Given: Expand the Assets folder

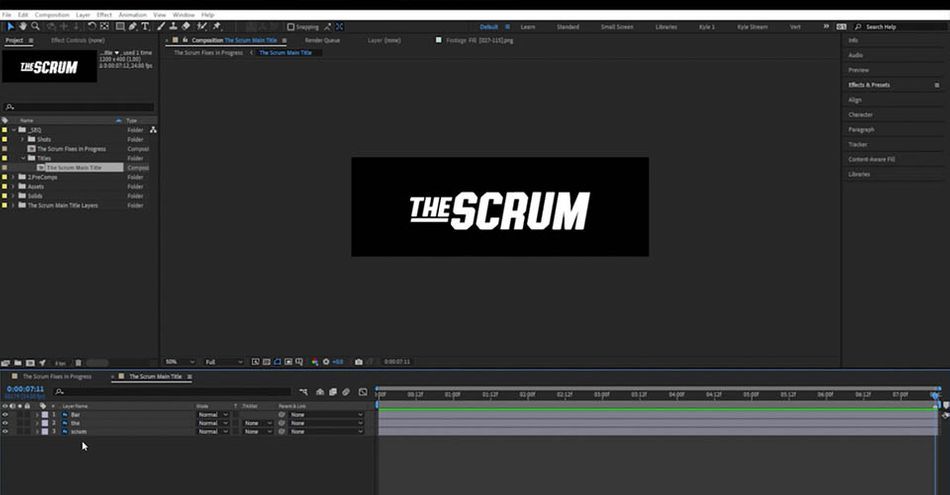Looking at the screenshot, I should click(13, 187).
